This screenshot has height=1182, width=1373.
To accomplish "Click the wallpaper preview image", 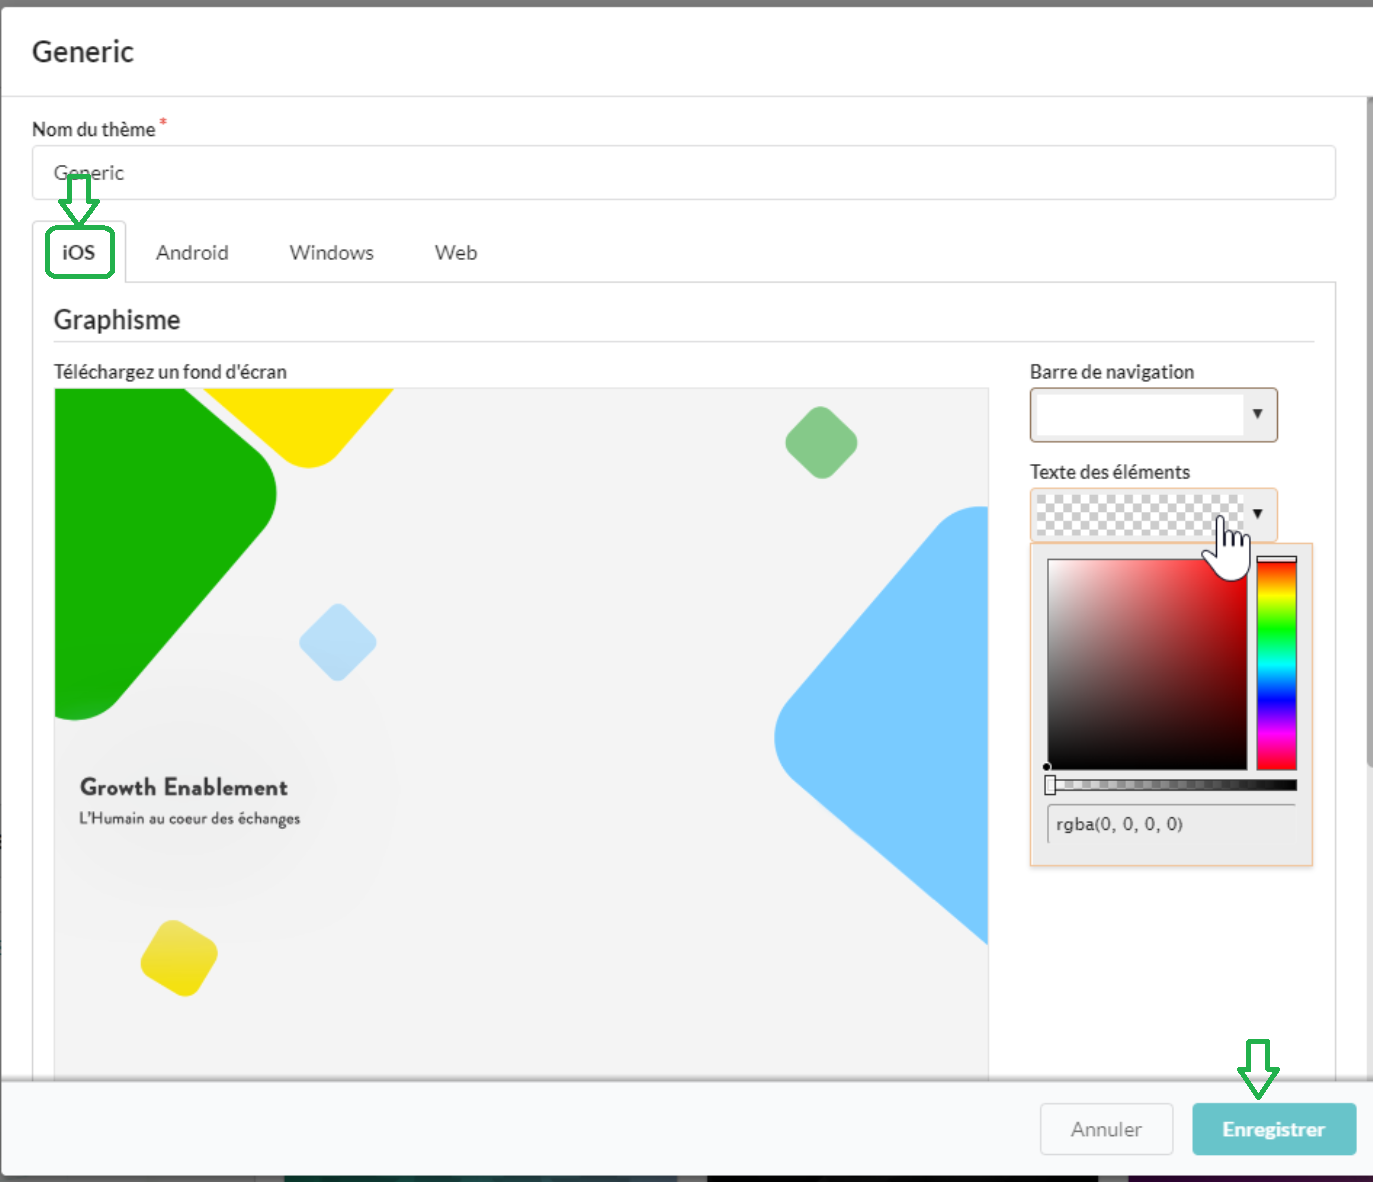I will pyautogui.click(x=521, y=733).
